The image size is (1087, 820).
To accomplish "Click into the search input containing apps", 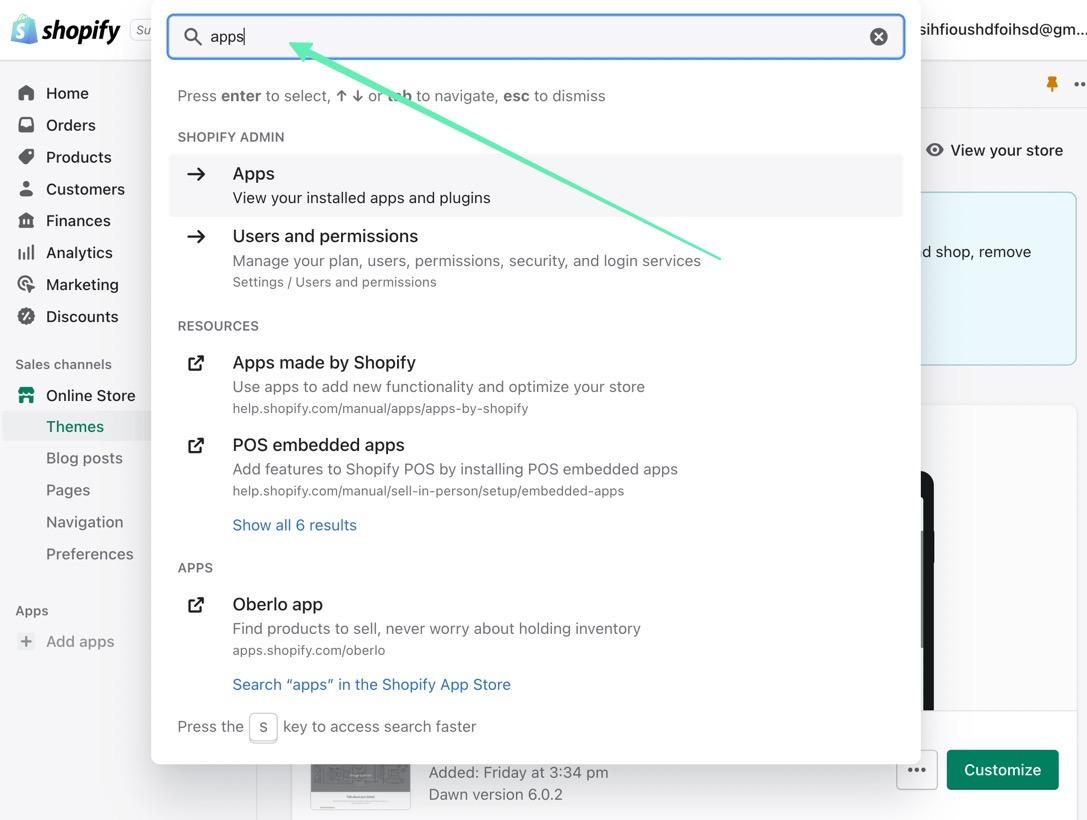I will [x=535, y=37].
